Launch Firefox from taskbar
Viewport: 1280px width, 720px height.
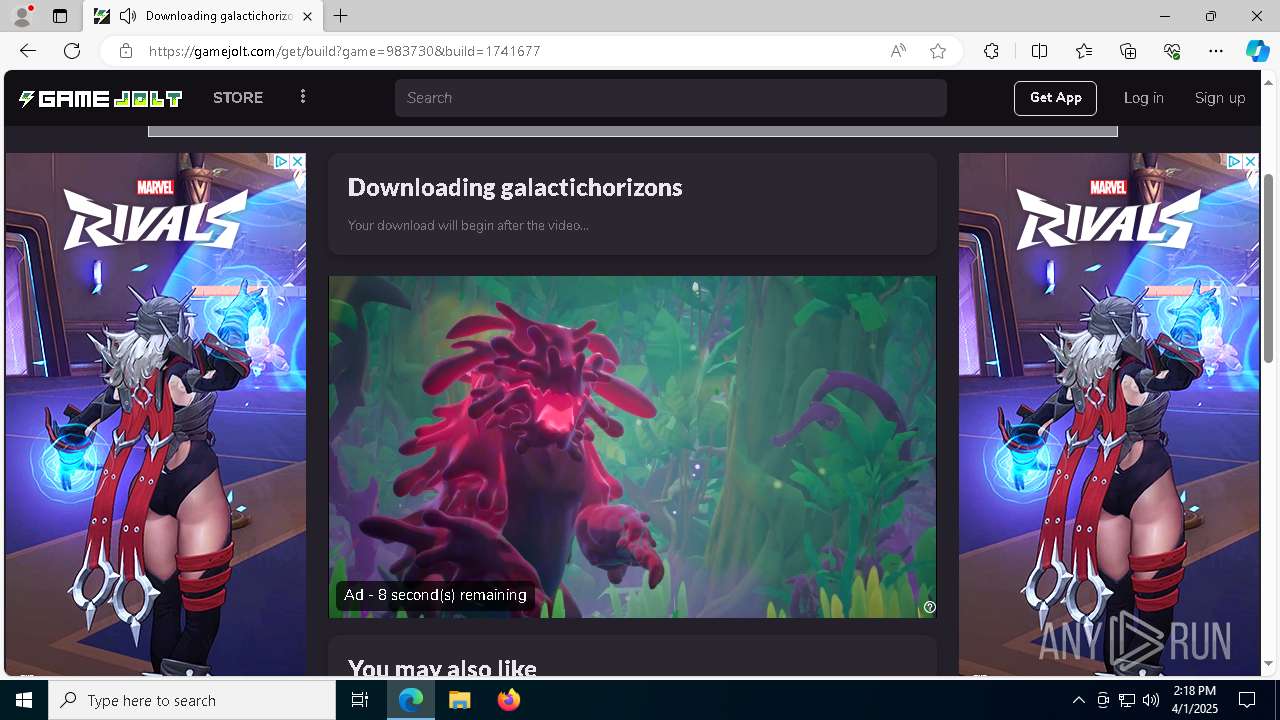(x=509, y=700)
